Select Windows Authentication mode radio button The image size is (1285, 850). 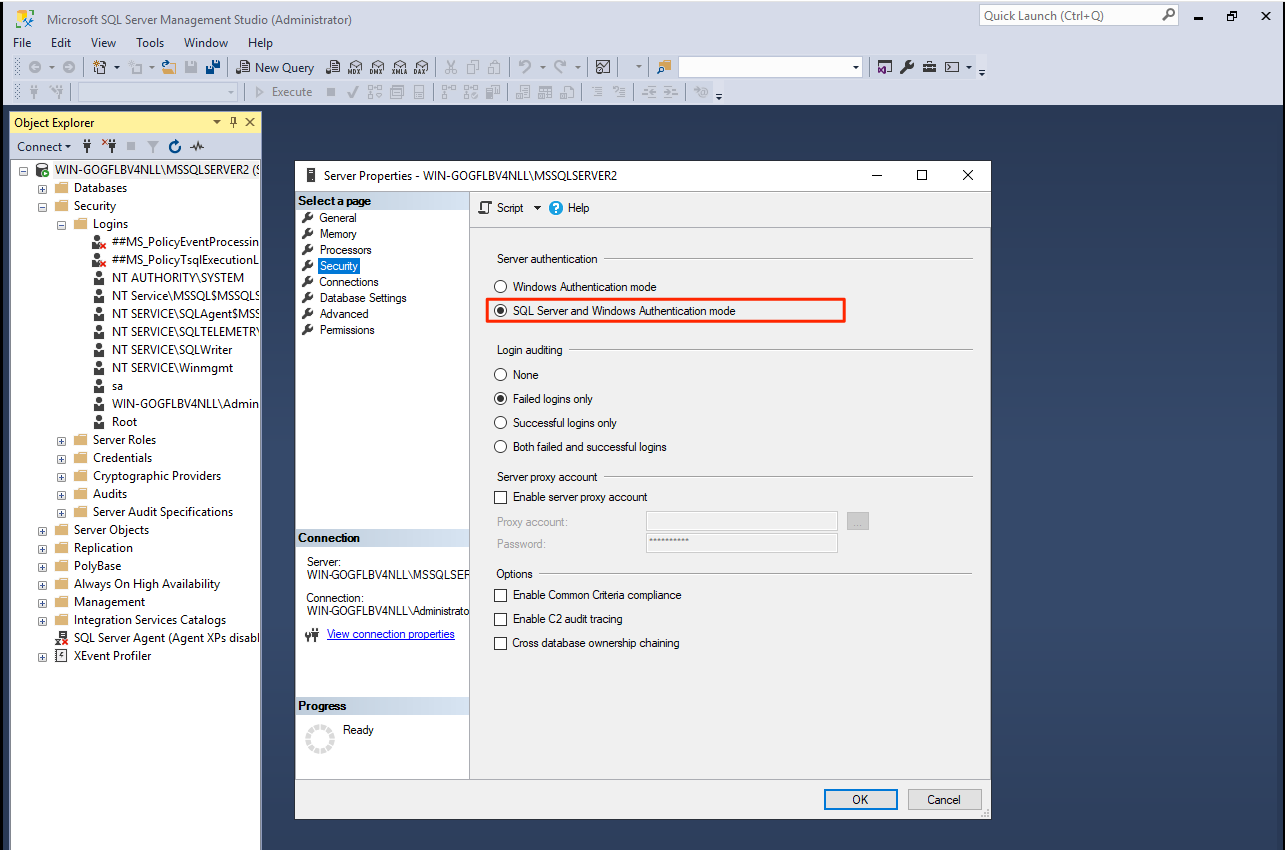point(501,287)
